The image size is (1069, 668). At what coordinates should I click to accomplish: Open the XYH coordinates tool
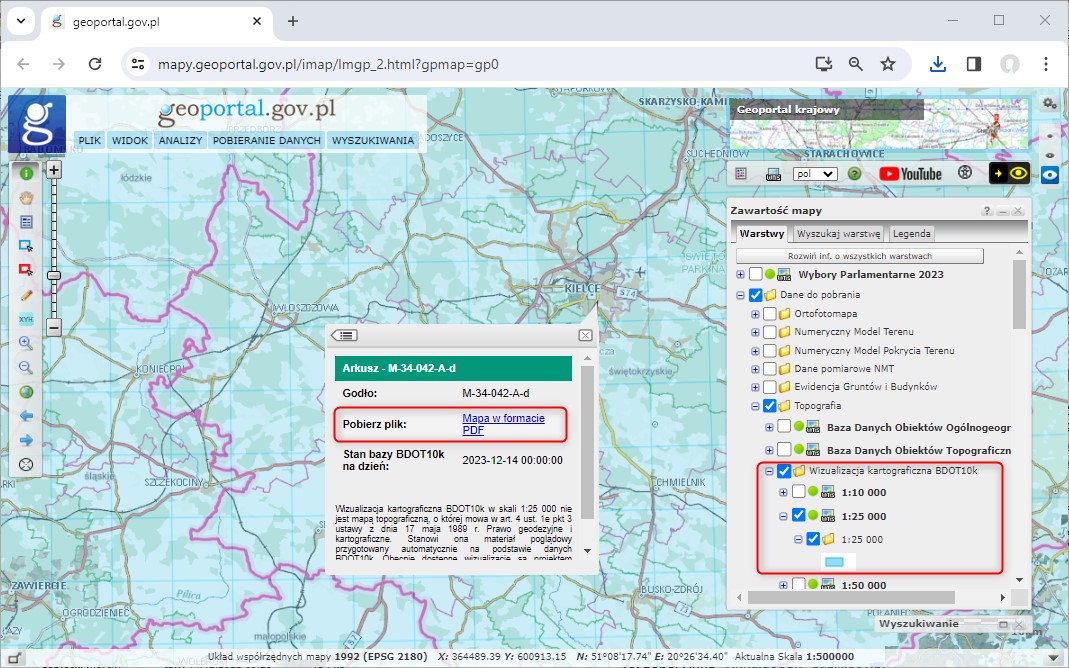26,319
